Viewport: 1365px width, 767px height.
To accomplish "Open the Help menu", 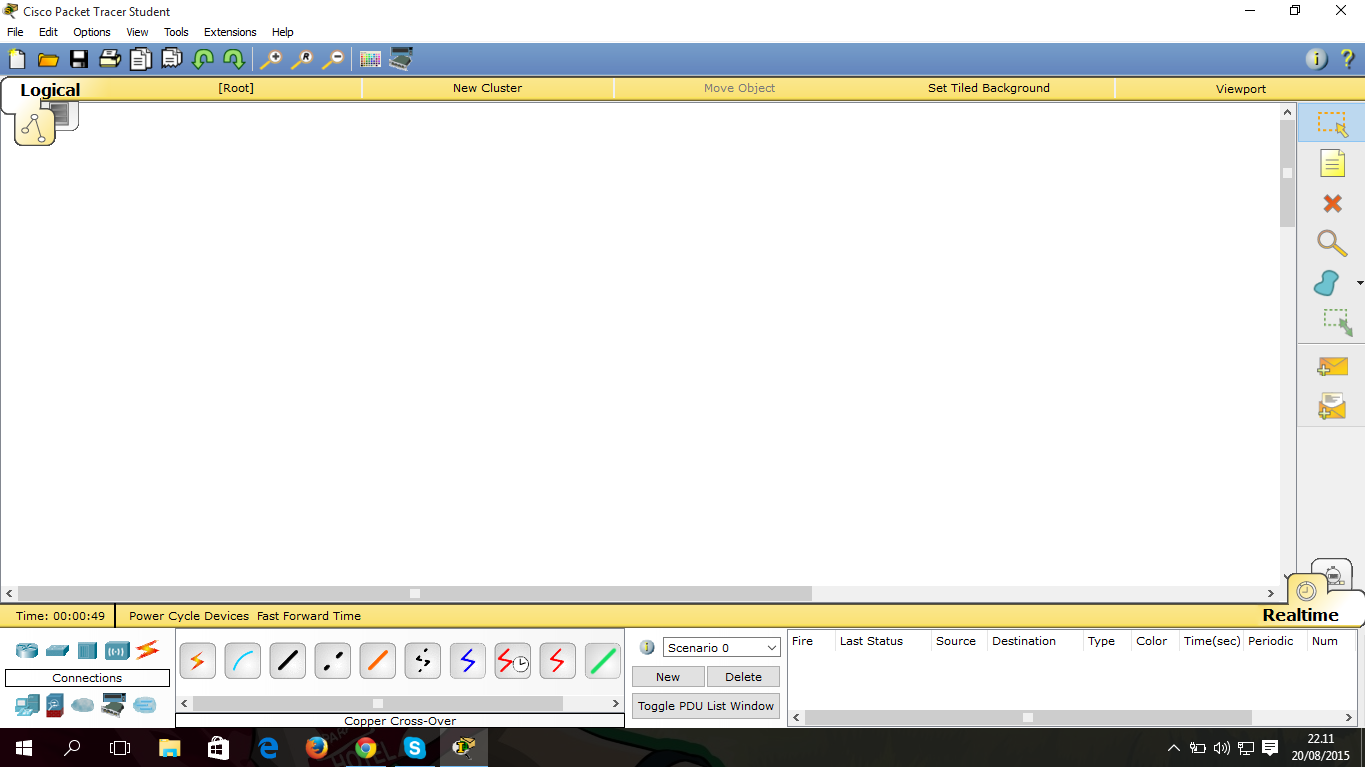I will click(283, 32).
